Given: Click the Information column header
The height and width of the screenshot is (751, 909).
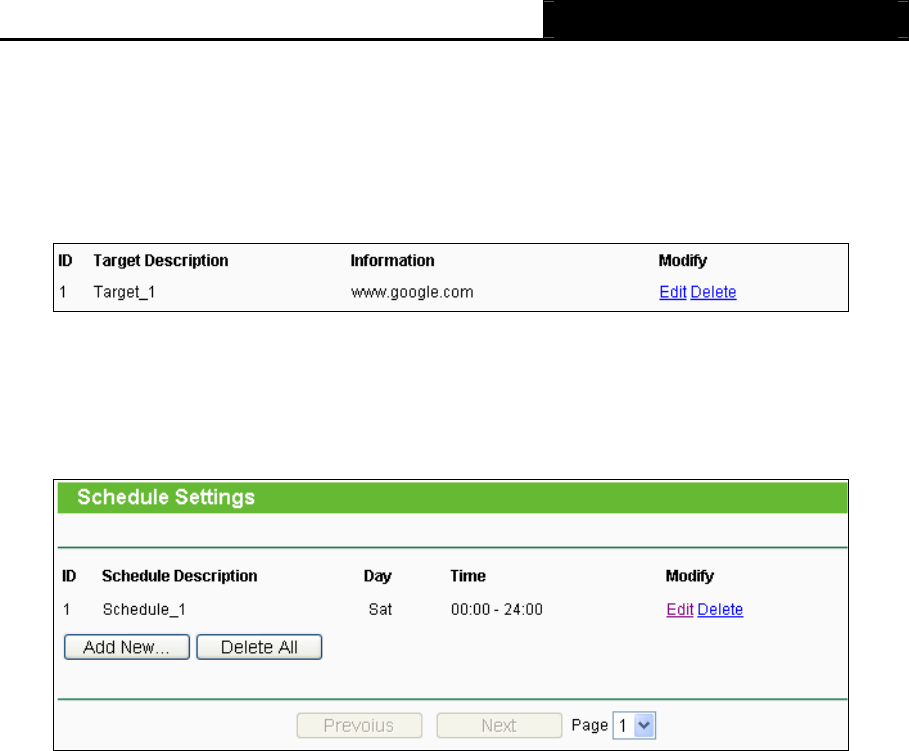Looking at the screenshot, I should coord(392,261).
